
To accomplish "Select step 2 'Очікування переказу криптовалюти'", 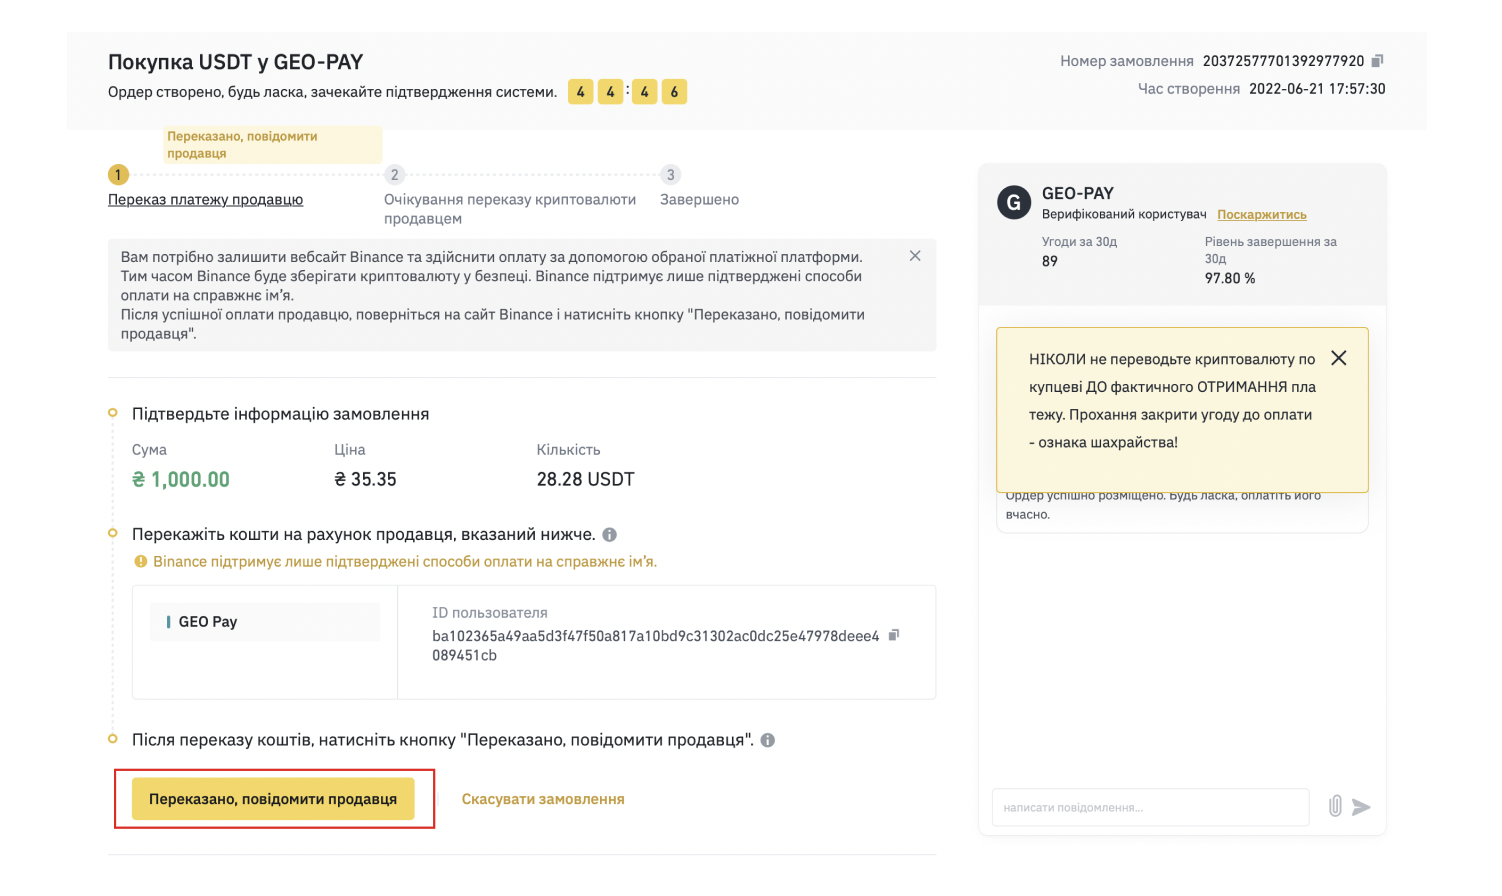I will tap(510, 209).
